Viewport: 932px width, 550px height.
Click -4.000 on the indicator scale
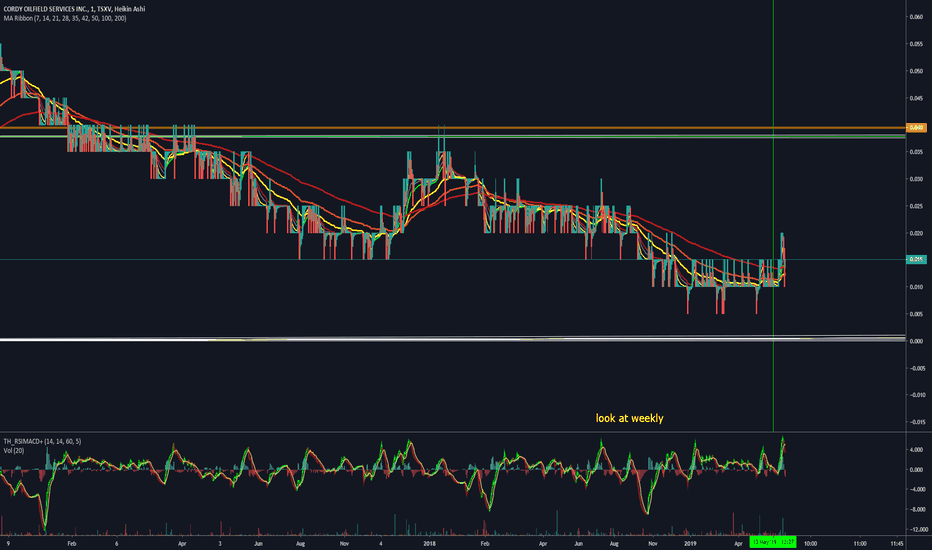[916, 489]
